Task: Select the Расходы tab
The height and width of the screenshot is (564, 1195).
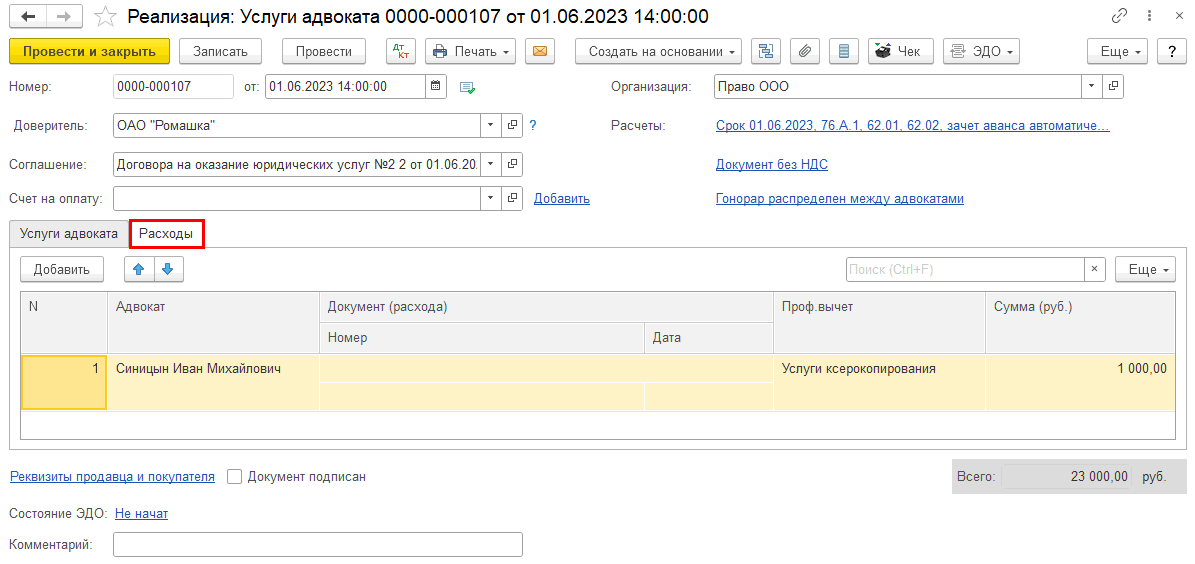Action: [x=166, y=233]
